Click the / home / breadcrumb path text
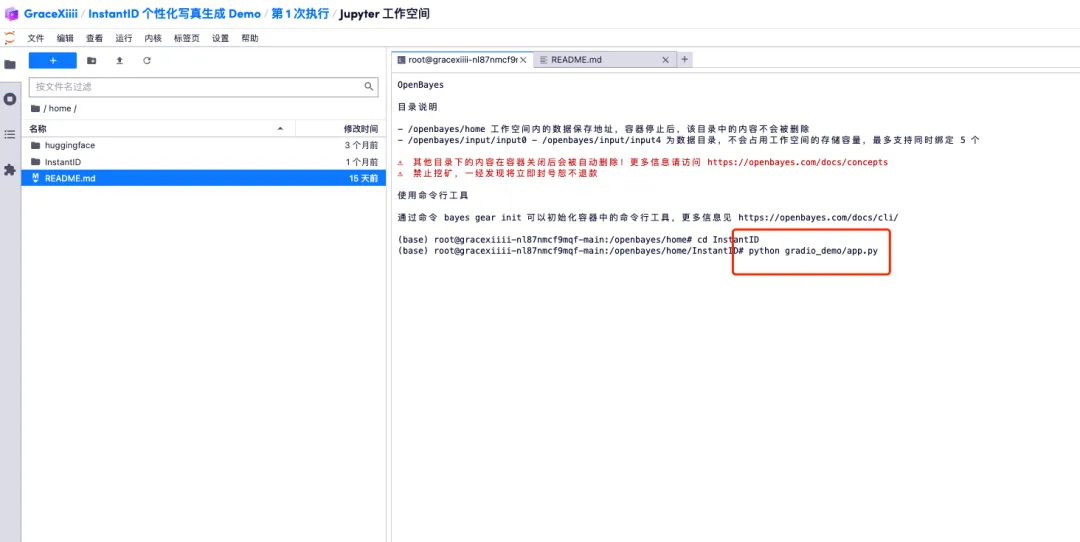The height and width of the screenshot is (542, 1080). (x=60, y=109)
